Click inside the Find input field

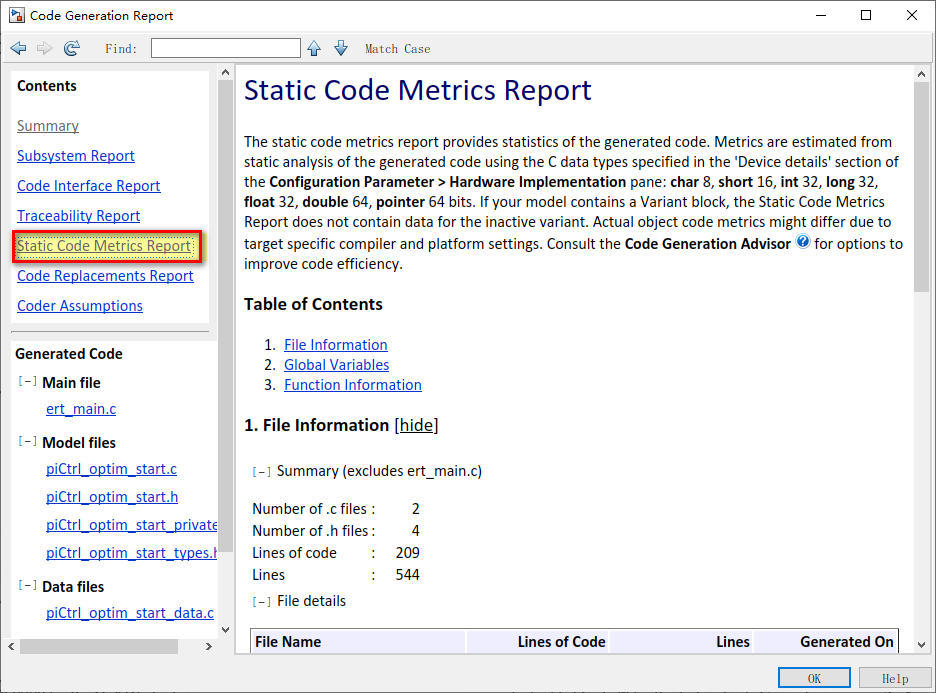tap(225, 47)
